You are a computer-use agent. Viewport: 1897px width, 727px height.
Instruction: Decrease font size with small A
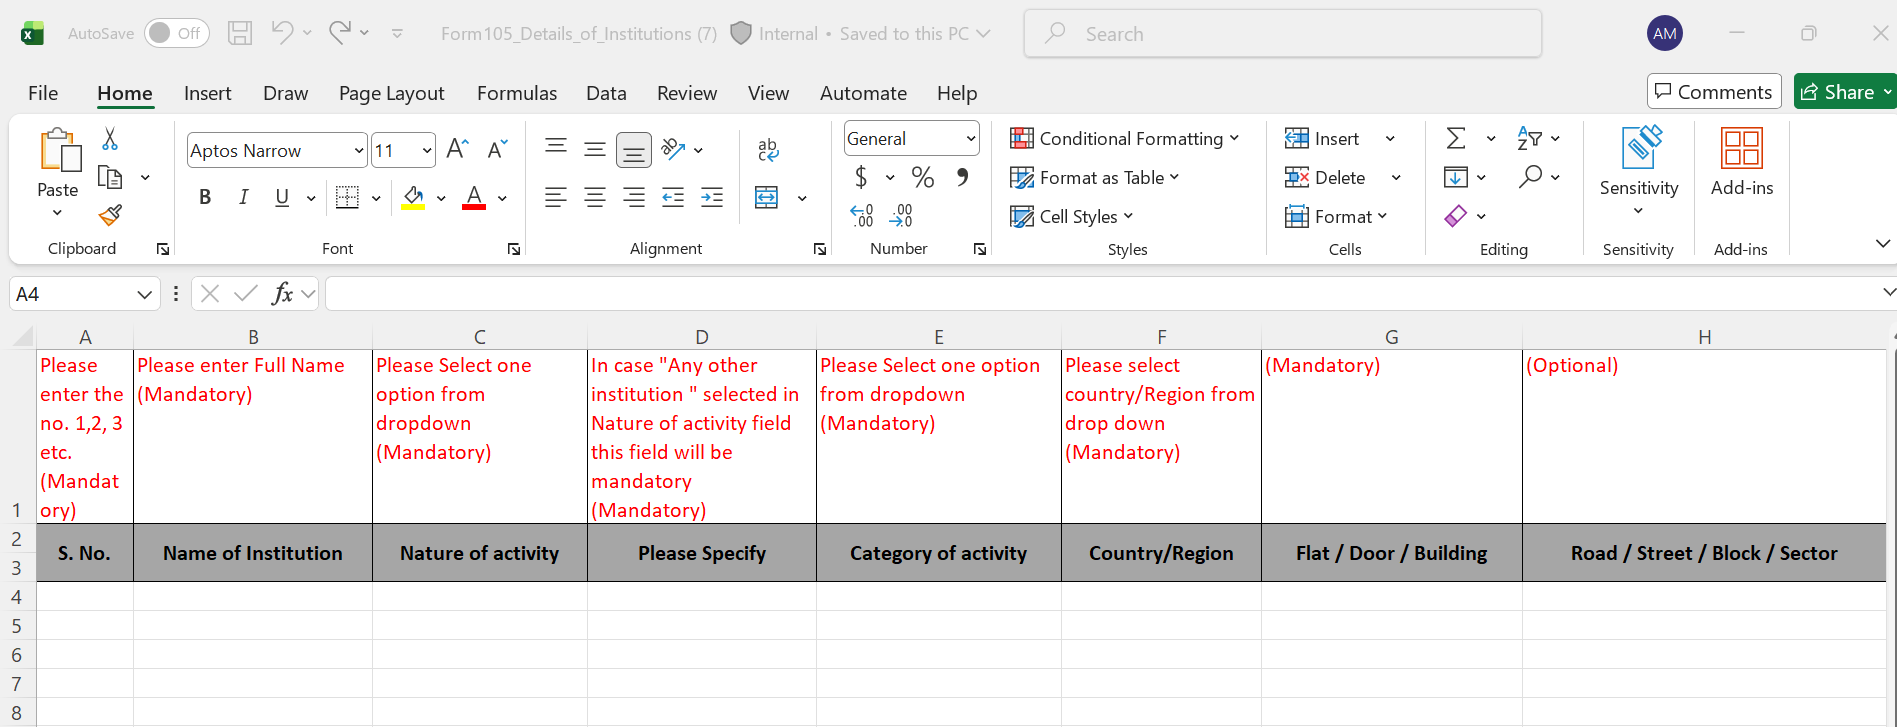pos(497,150)
